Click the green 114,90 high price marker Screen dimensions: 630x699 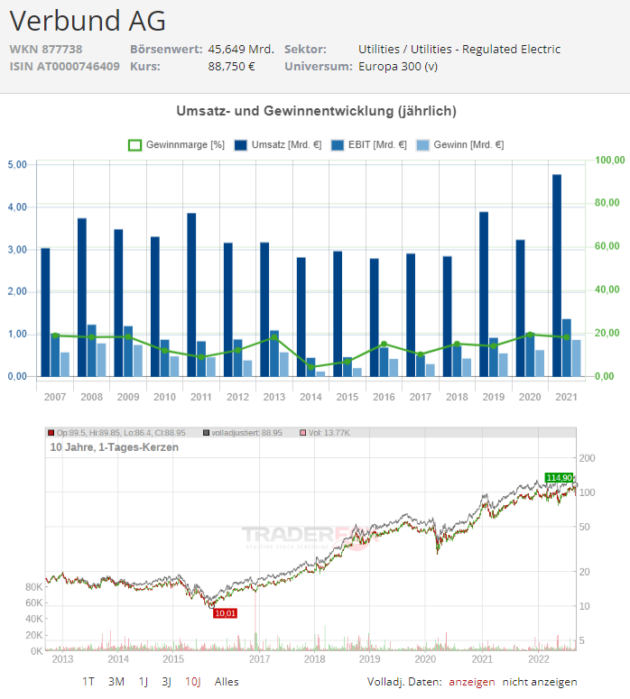click(559, 478)
